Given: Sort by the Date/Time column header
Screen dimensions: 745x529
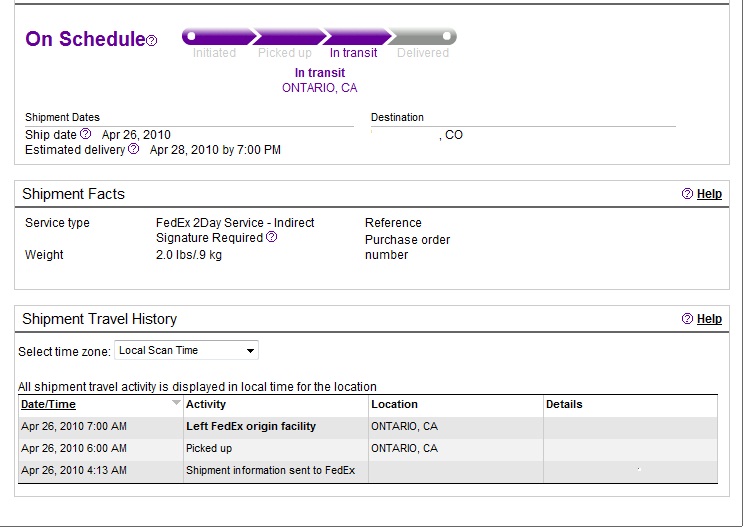Looking at the screenshot, I should (48, 405).
